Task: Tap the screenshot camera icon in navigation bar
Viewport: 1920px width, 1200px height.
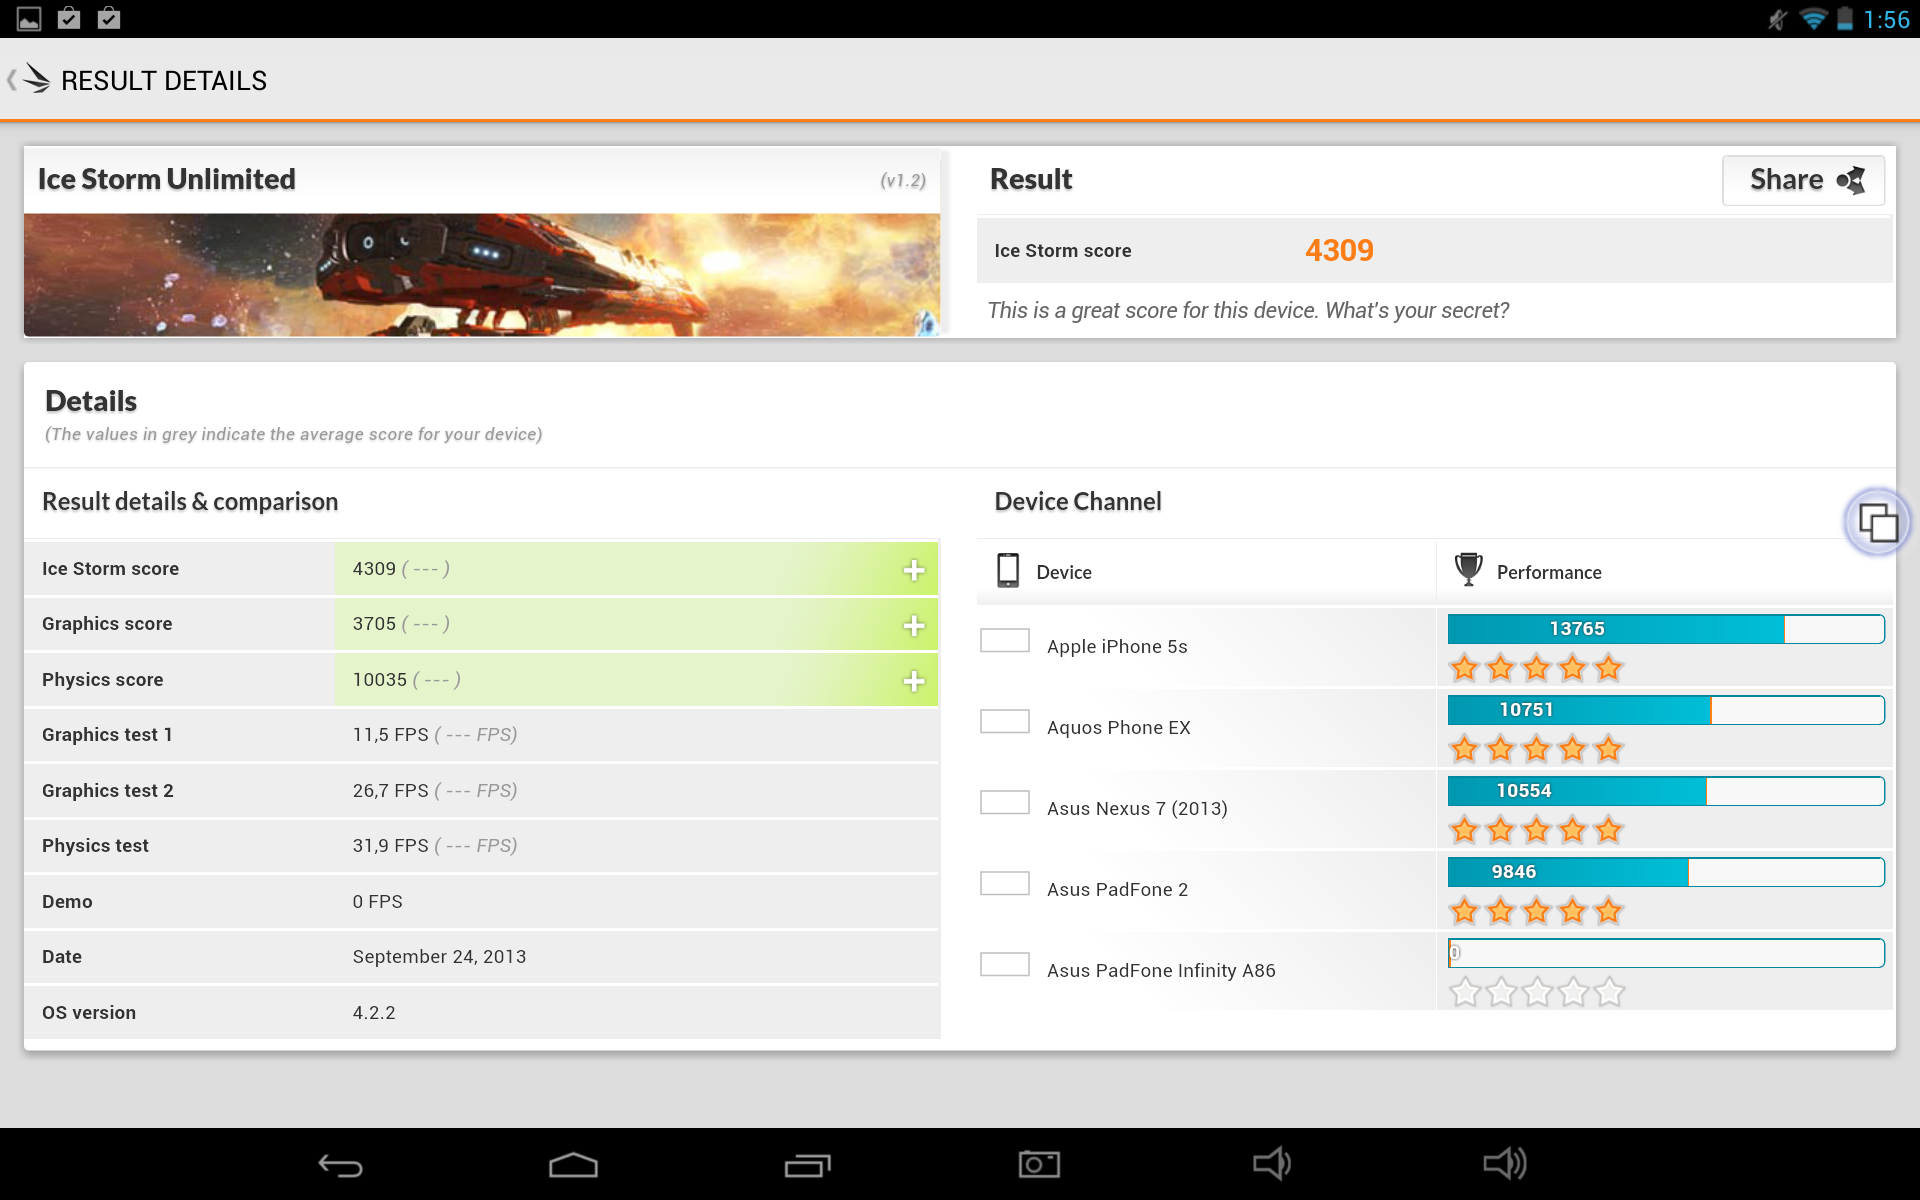Action: click(1039, 1164)
